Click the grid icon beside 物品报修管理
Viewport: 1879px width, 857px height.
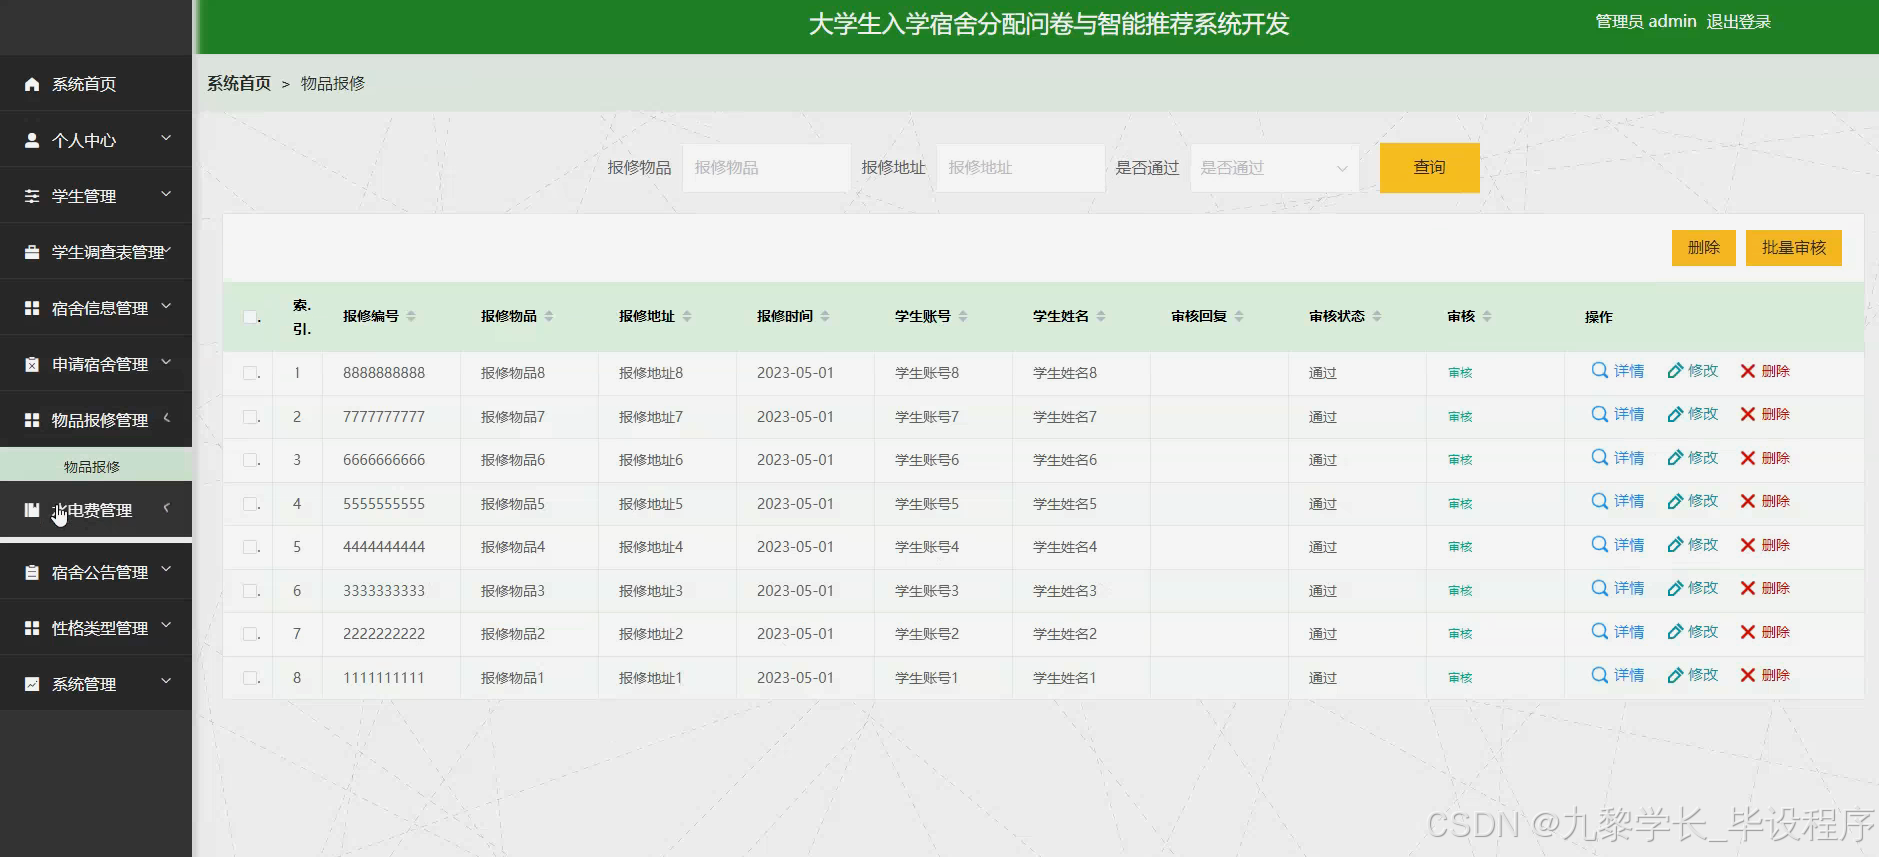tap(32, 420)
